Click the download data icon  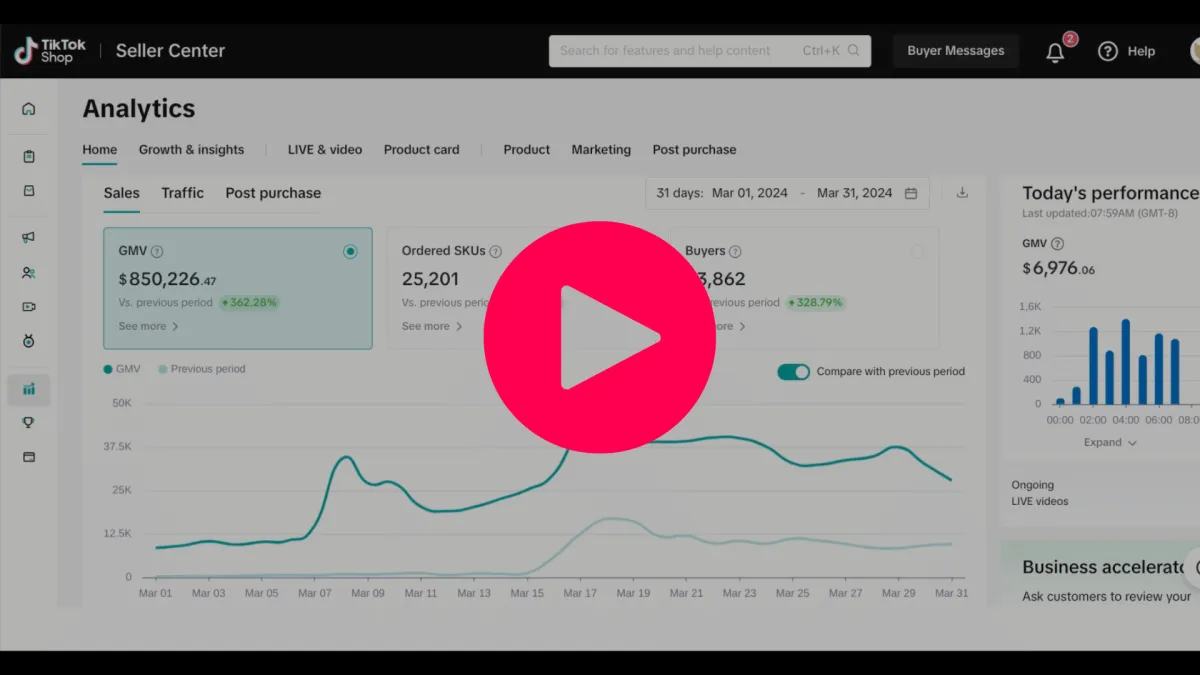(x=962, y=193)
